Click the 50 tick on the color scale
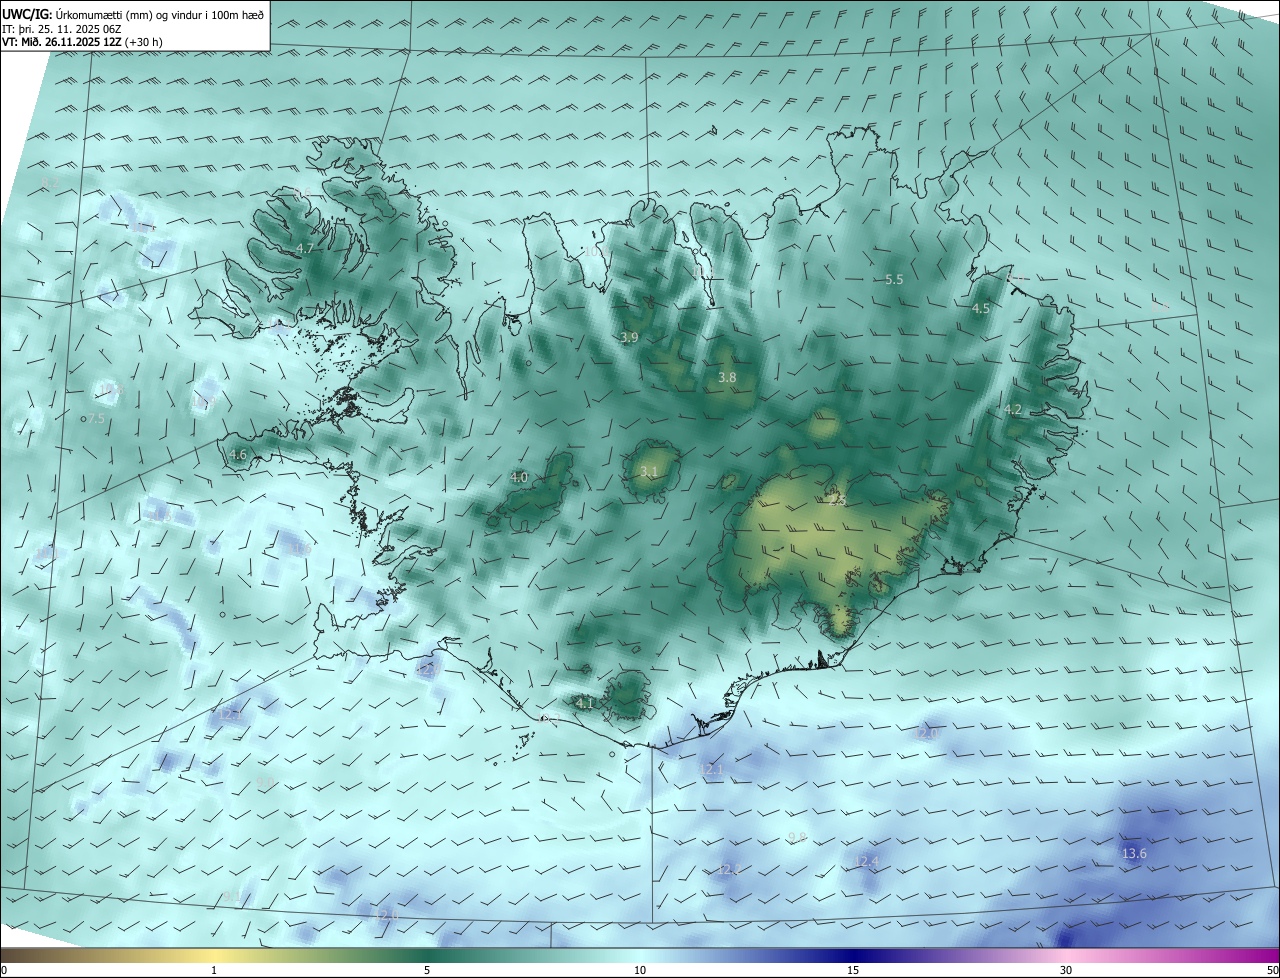The image size is (1280, 978). tap(1272, 970)
